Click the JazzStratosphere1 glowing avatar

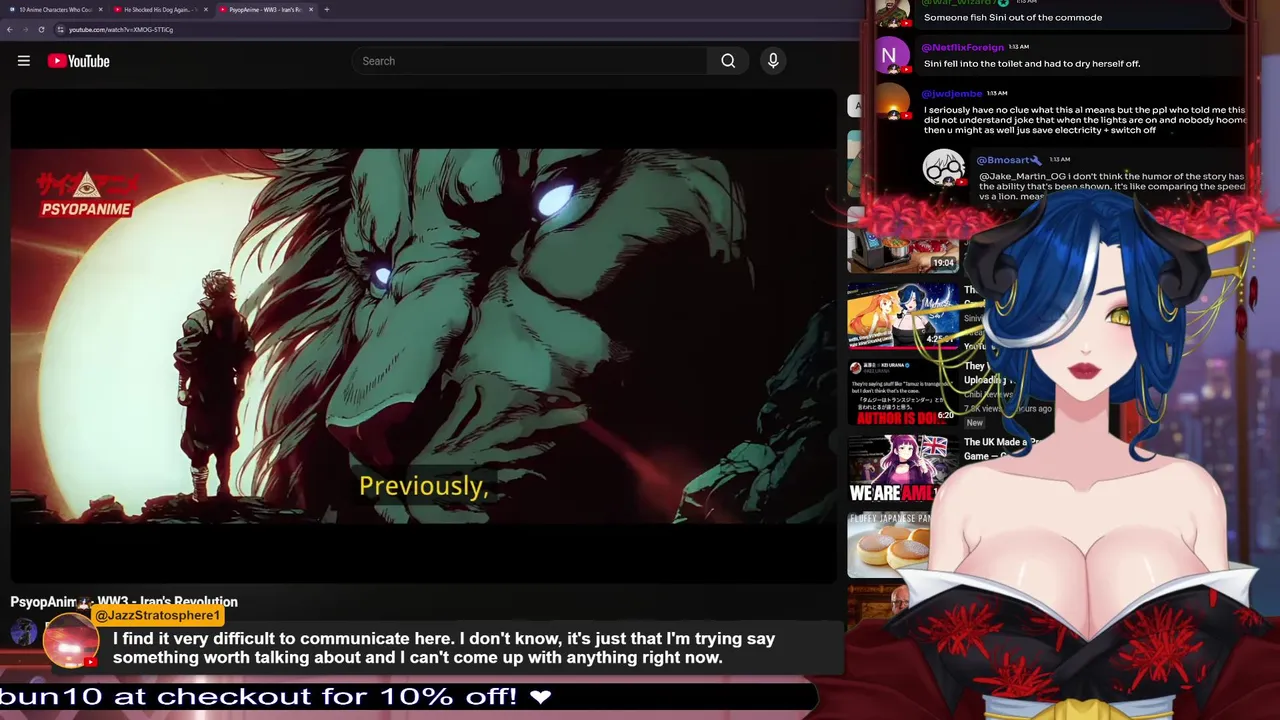[x=70, y=640]
